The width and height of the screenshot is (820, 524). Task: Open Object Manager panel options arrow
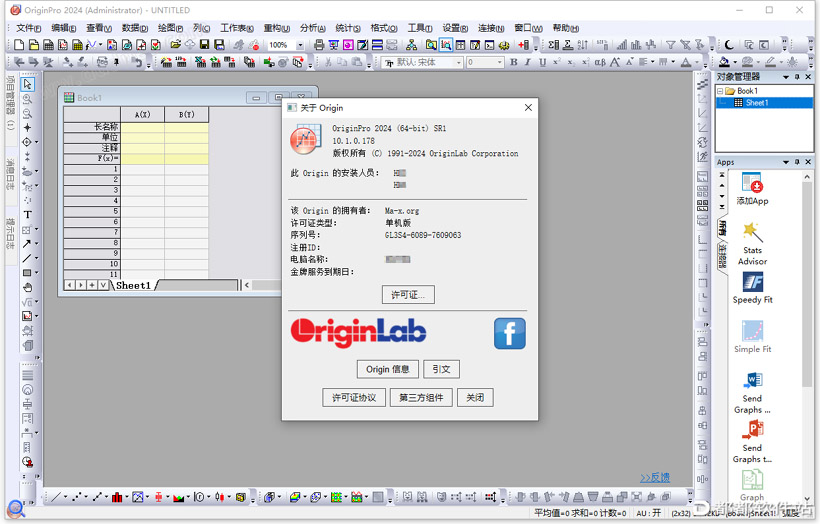point(785,77)
